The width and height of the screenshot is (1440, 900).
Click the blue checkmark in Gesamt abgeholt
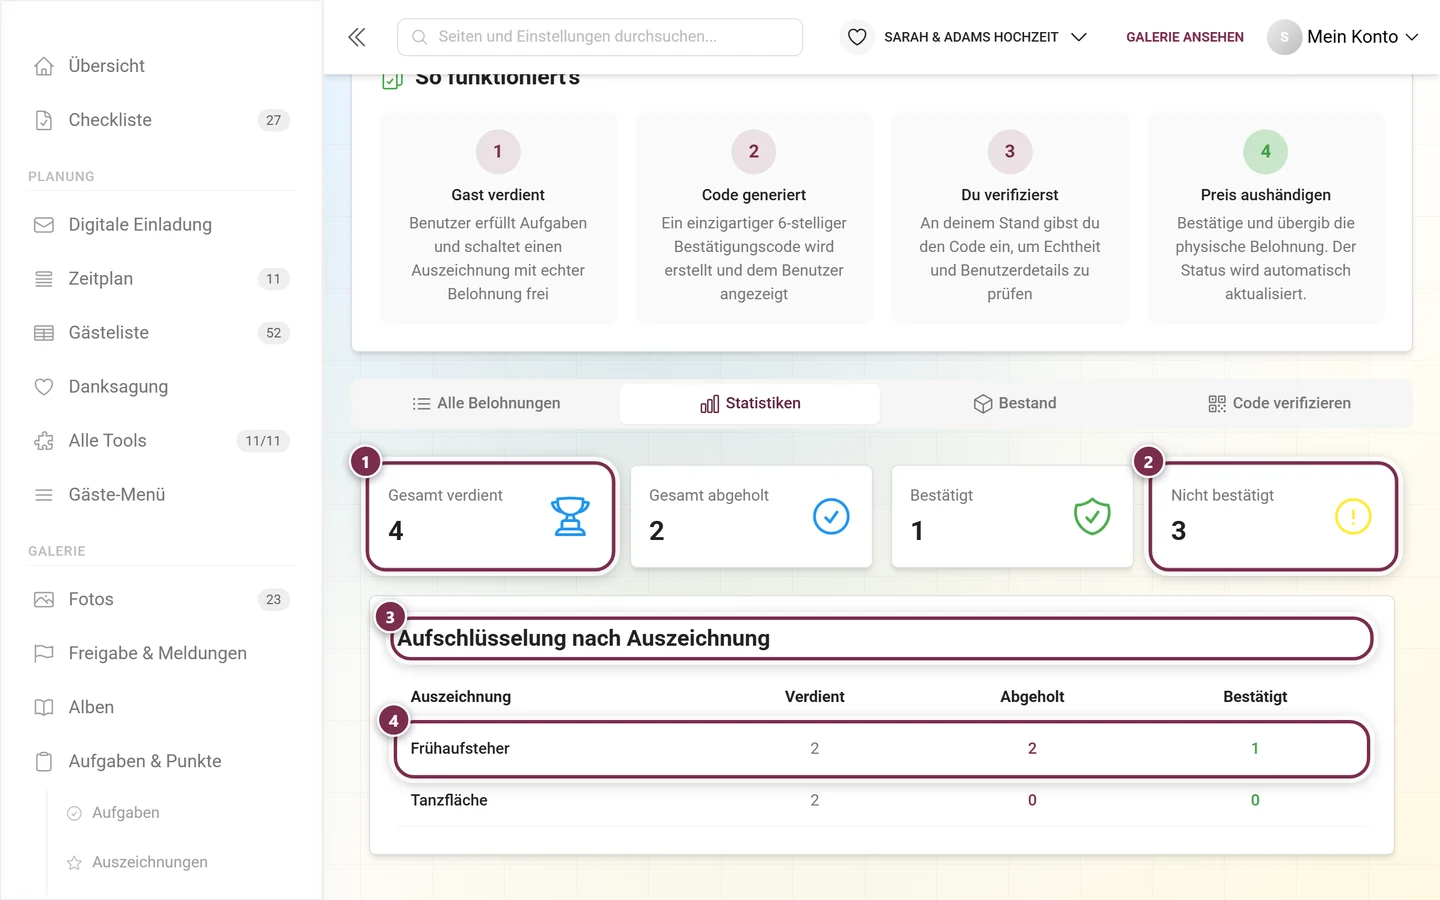[x=831, y=516]
